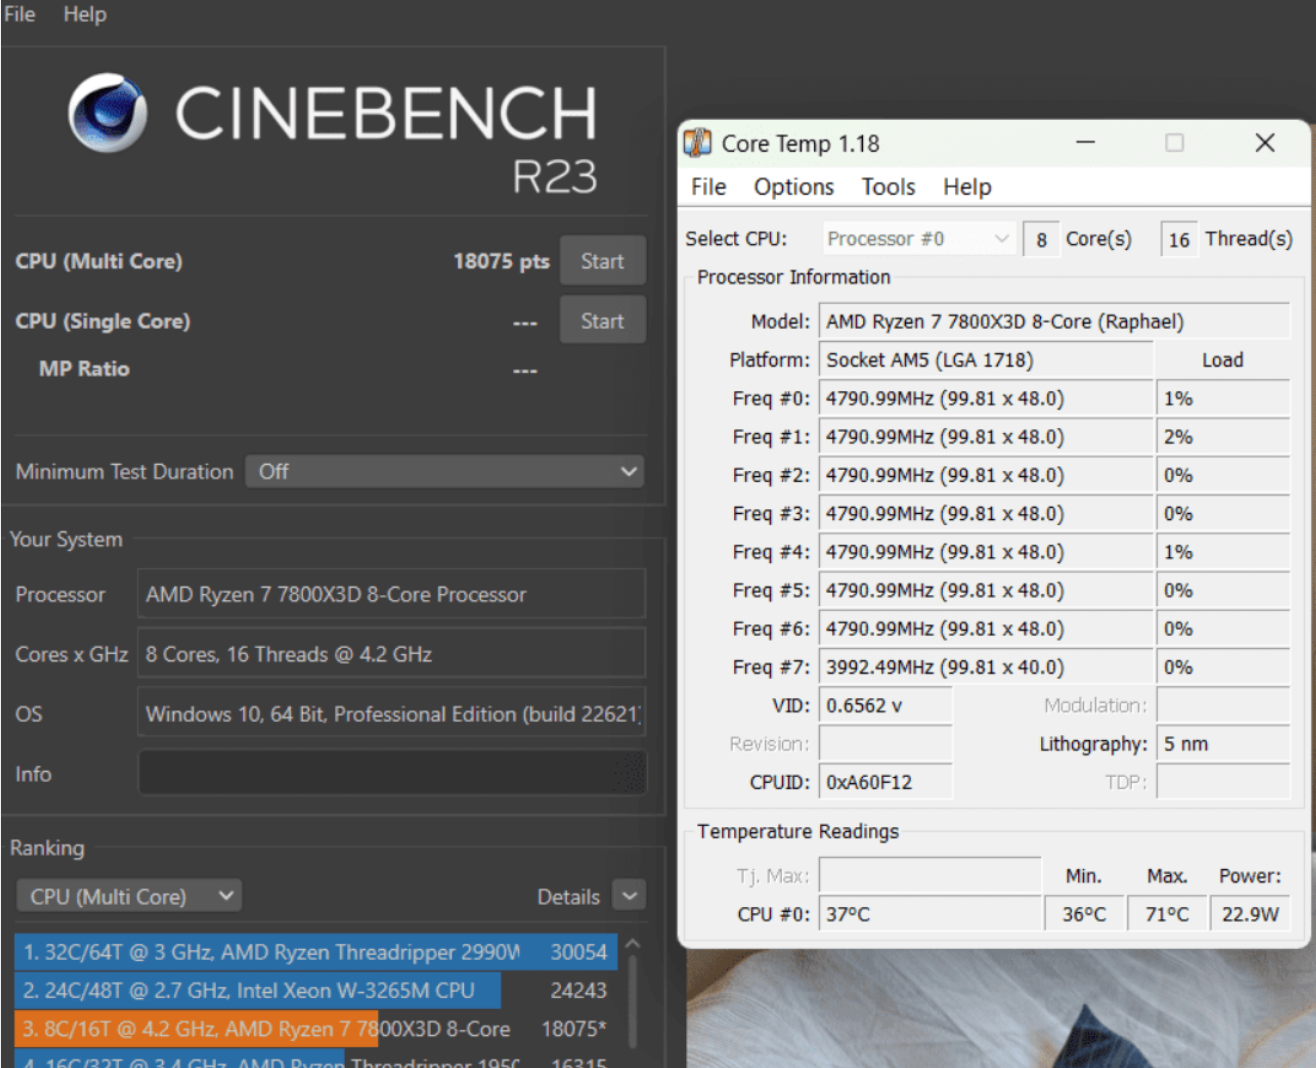Click the Freq #1 load 2% value
1316x1068 pixels.
click(x=1223, y=437)
